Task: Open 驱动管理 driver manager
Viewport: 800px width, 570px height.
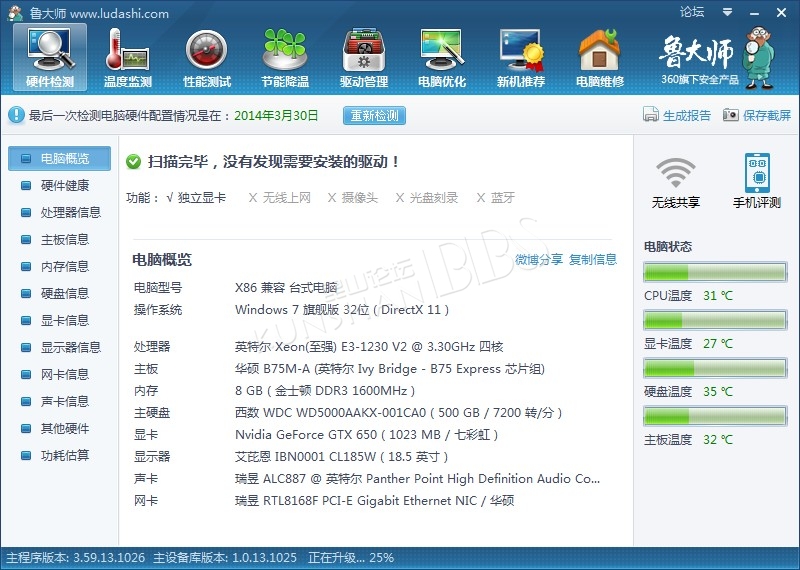Action: point(364,58)
